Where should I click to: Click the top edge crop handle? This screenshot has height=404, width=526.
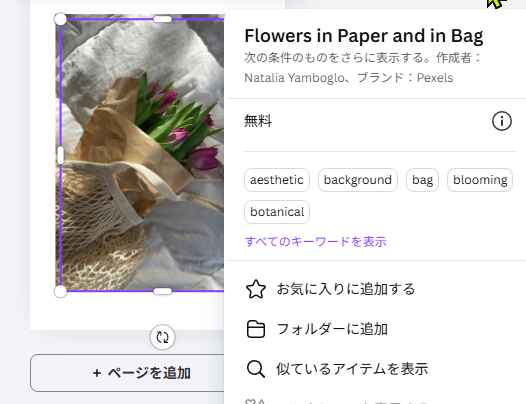pos(163,19)
